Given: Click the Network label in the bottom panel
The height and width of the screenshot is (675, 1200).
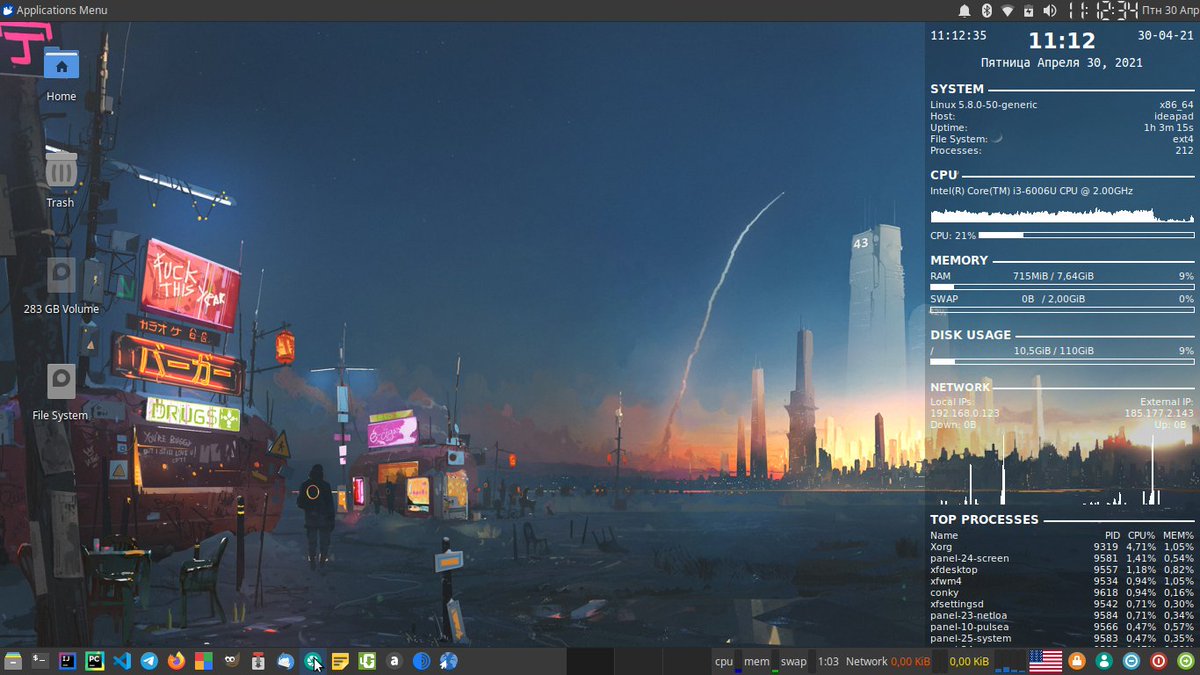Looking at the screenshot, I should (x=866, y=661).
